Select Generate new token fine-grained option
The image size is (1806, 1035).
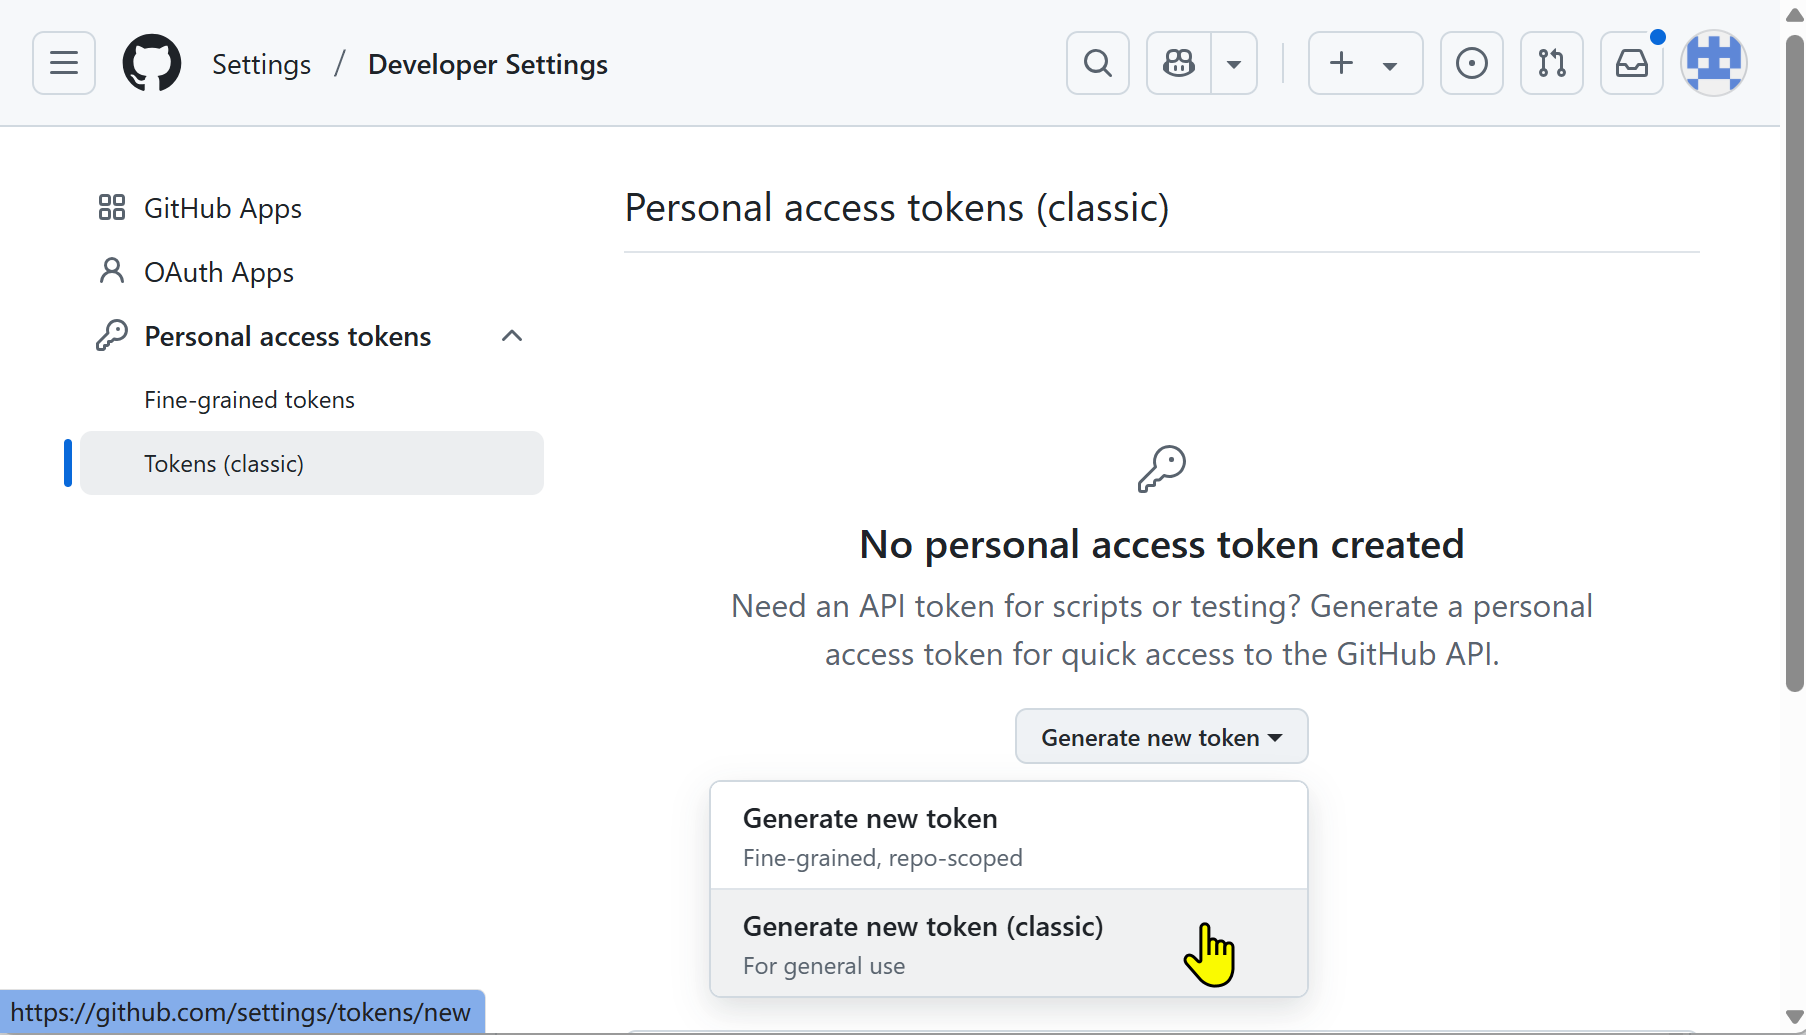1008,836
